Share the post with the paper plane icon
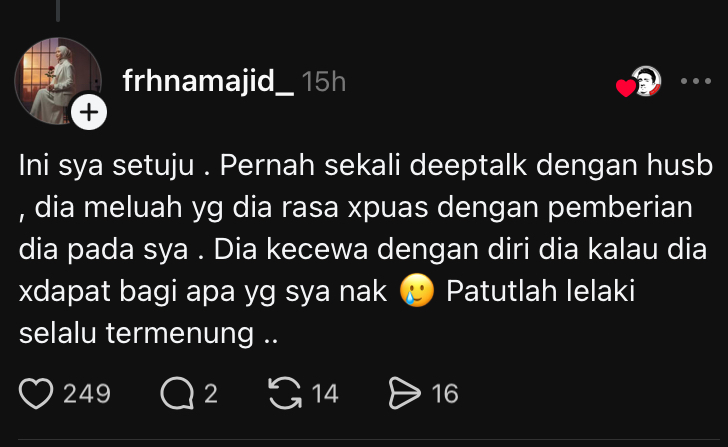The image size is (728, 447). pyautogui.click(x=404, y=393)
